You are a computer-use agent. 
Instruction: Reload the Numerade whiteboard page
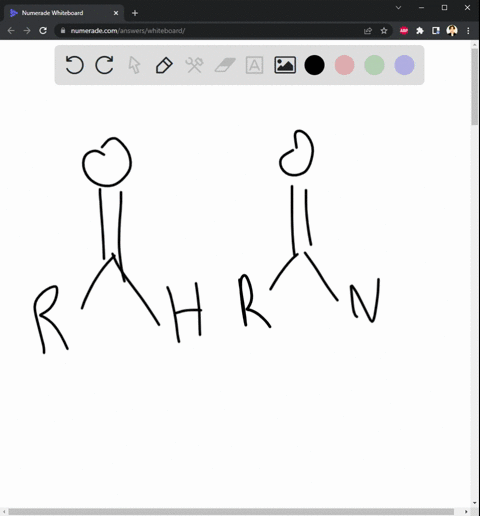point(43,31)
